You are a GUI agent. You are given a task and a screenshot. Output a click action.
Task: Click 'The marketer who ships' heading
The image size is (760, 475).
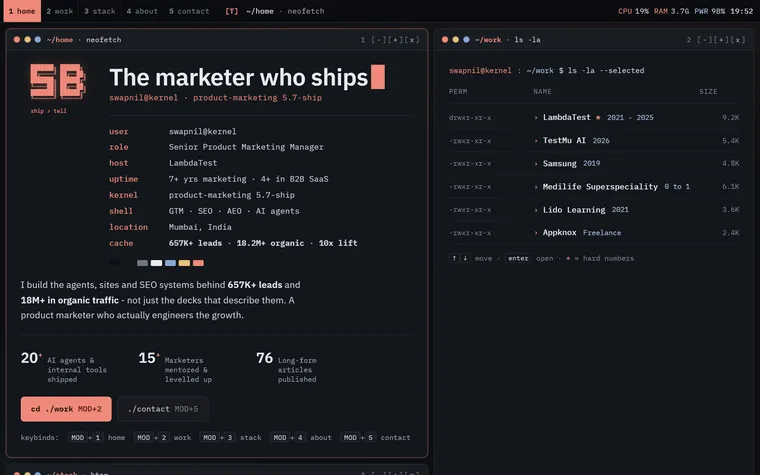[x=239, y=78]
